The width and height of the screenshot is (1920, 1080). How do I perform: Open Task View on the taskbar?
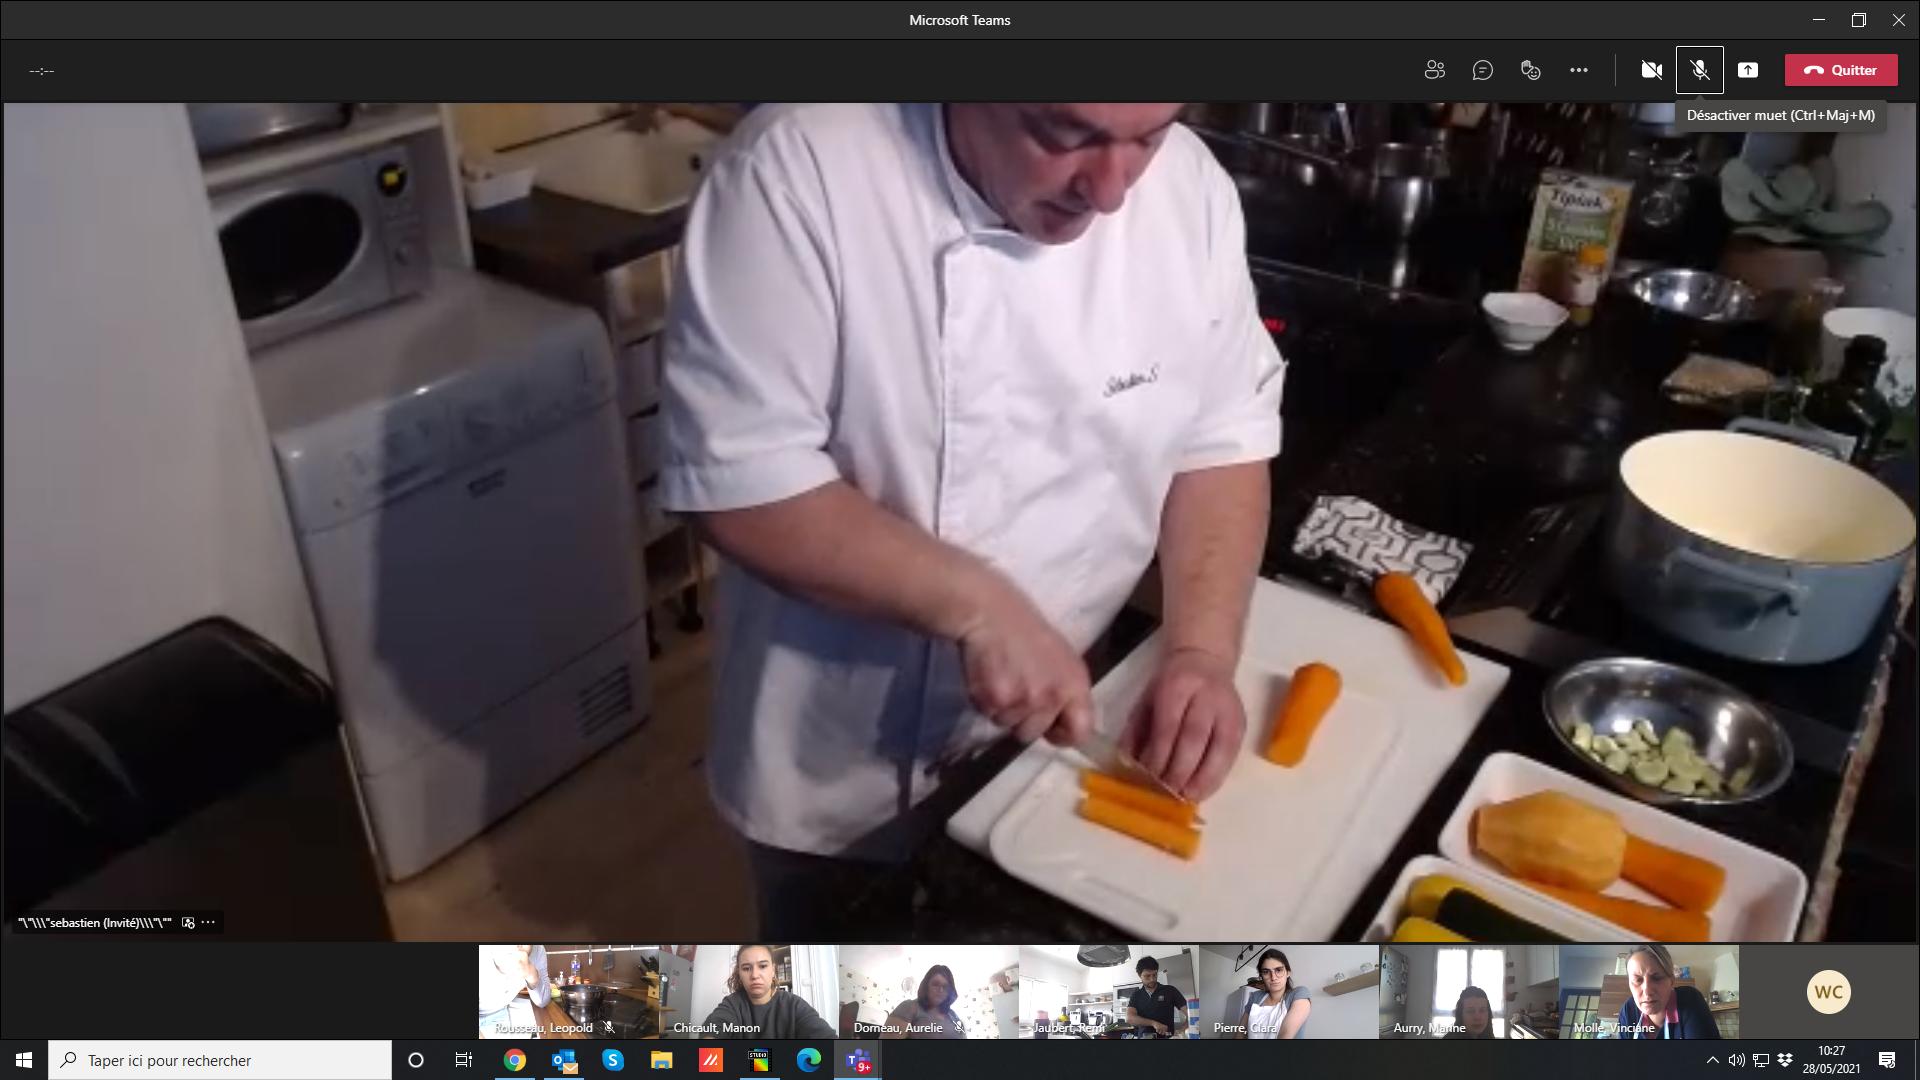click(x=464, y=1060)
